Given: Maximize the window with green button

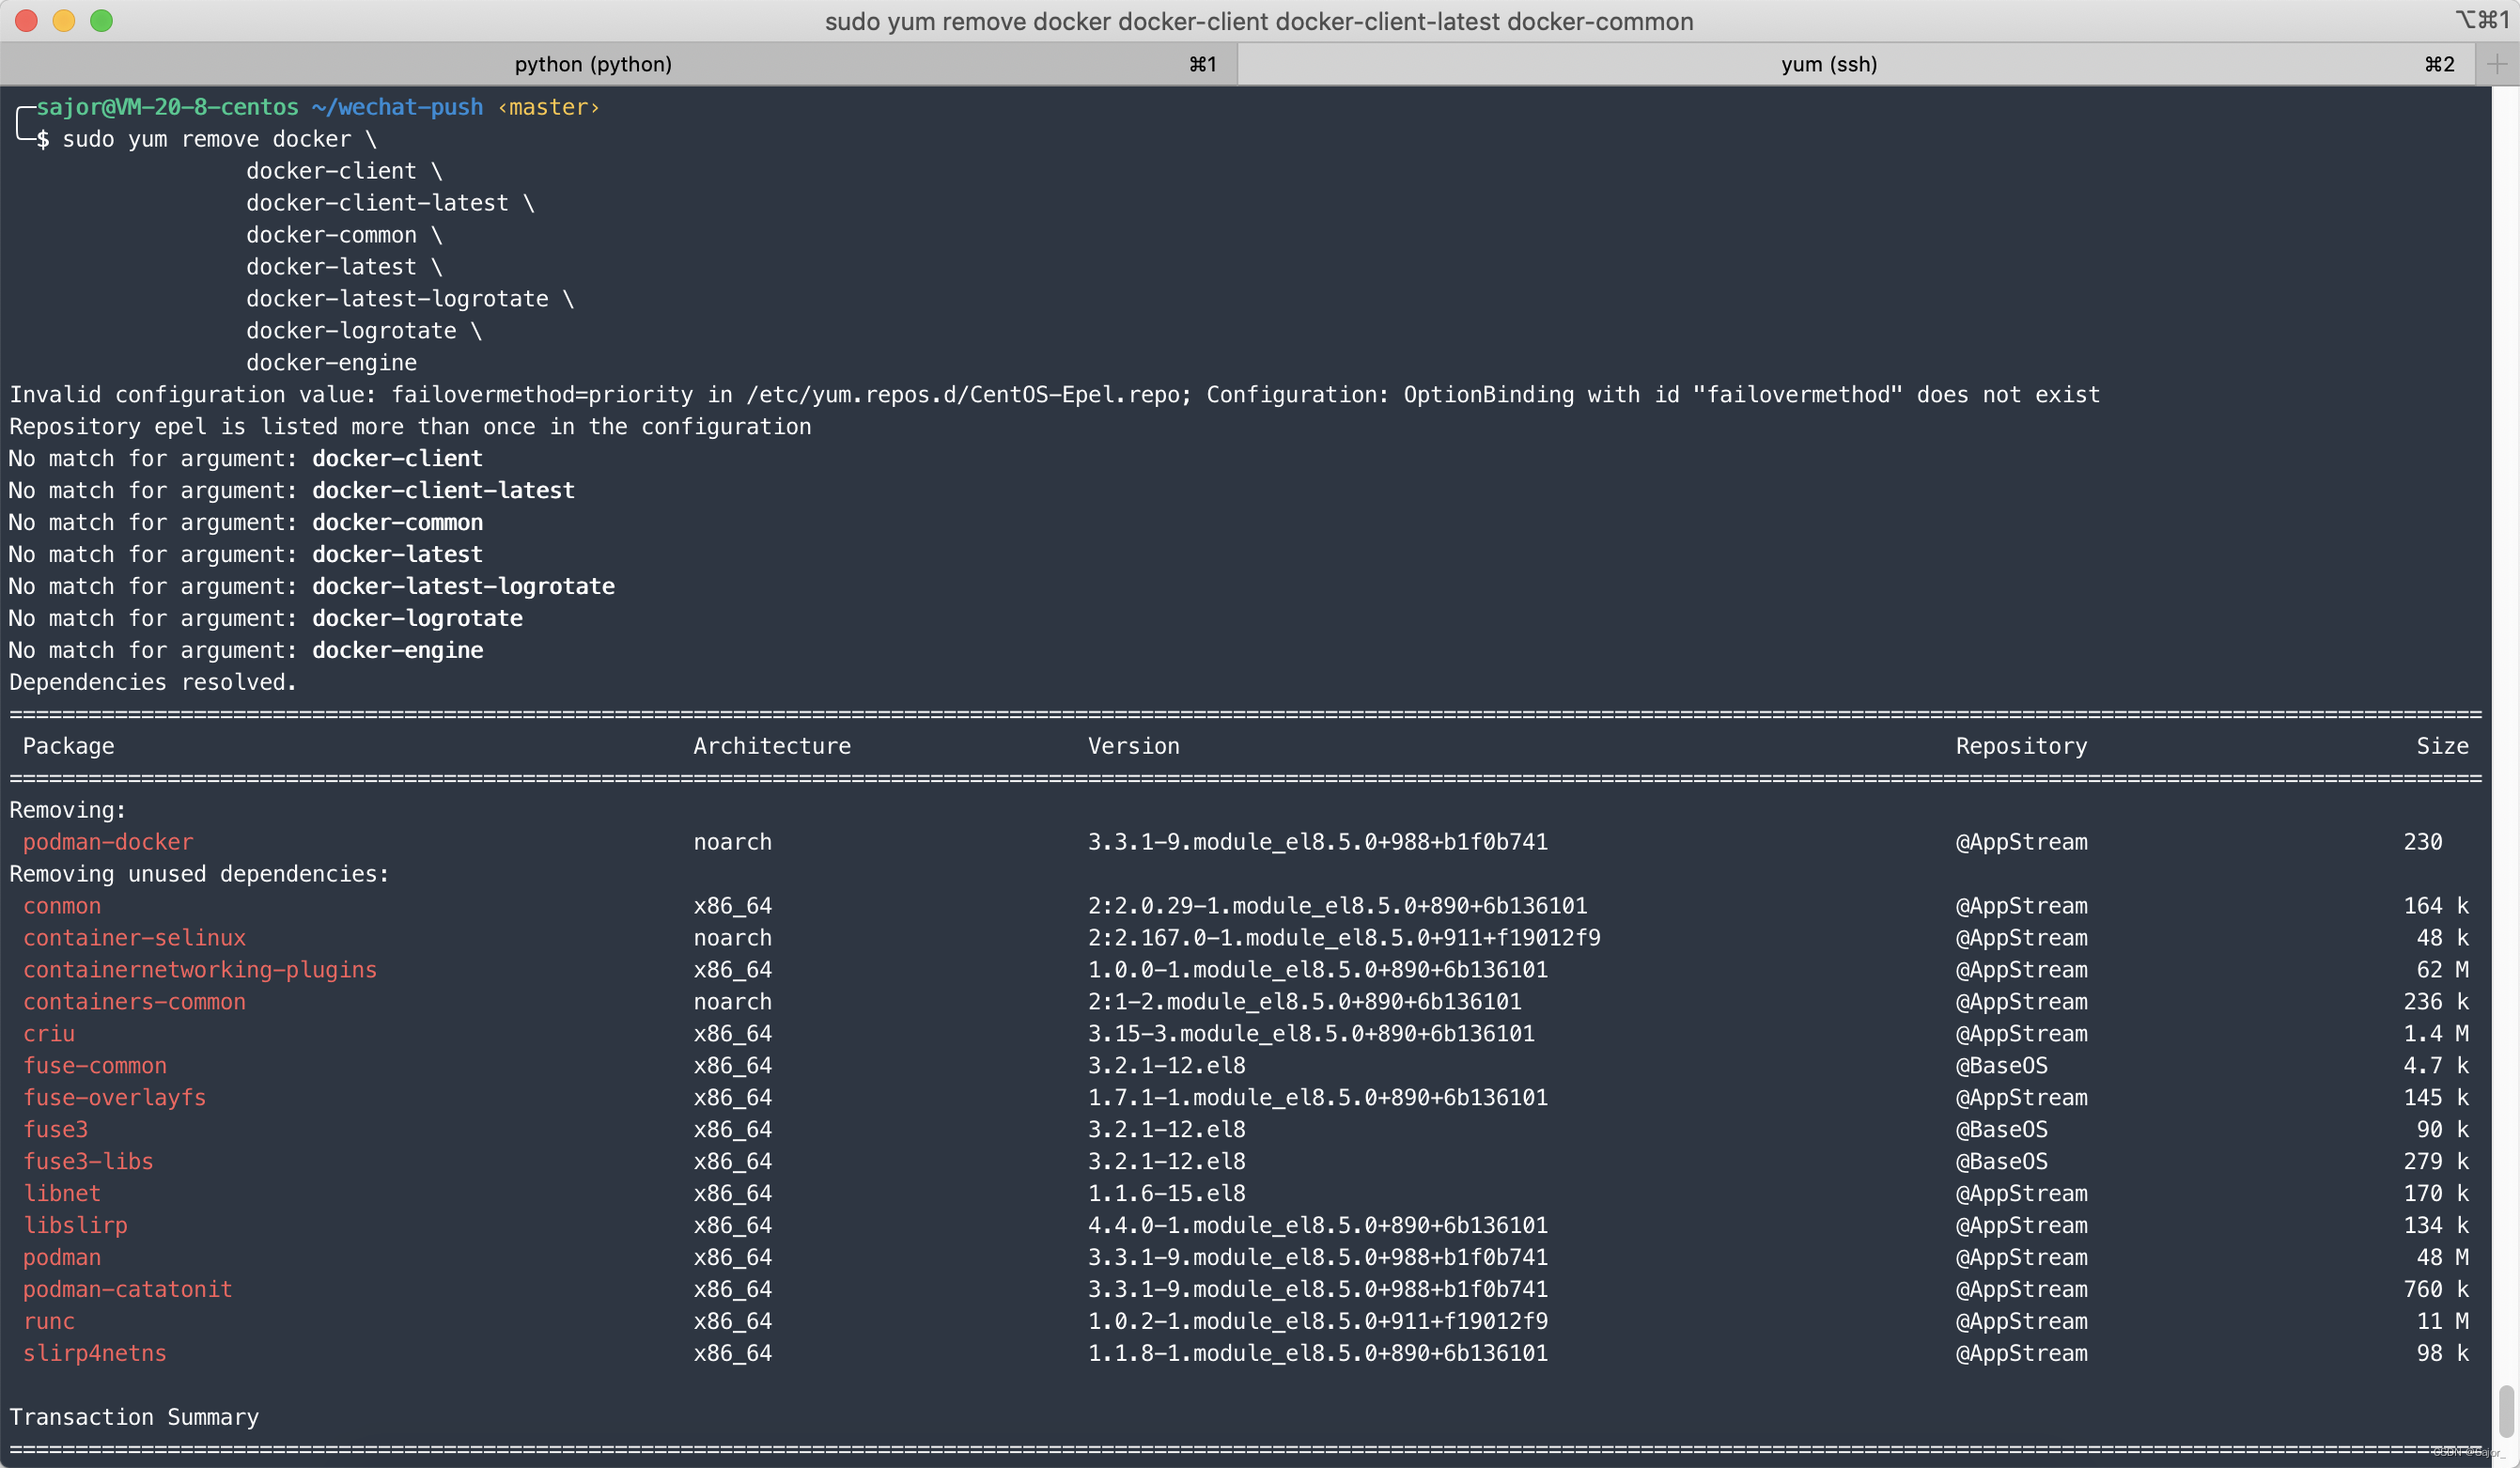Looking at the screenshot, I should click(x=101, y=21).
